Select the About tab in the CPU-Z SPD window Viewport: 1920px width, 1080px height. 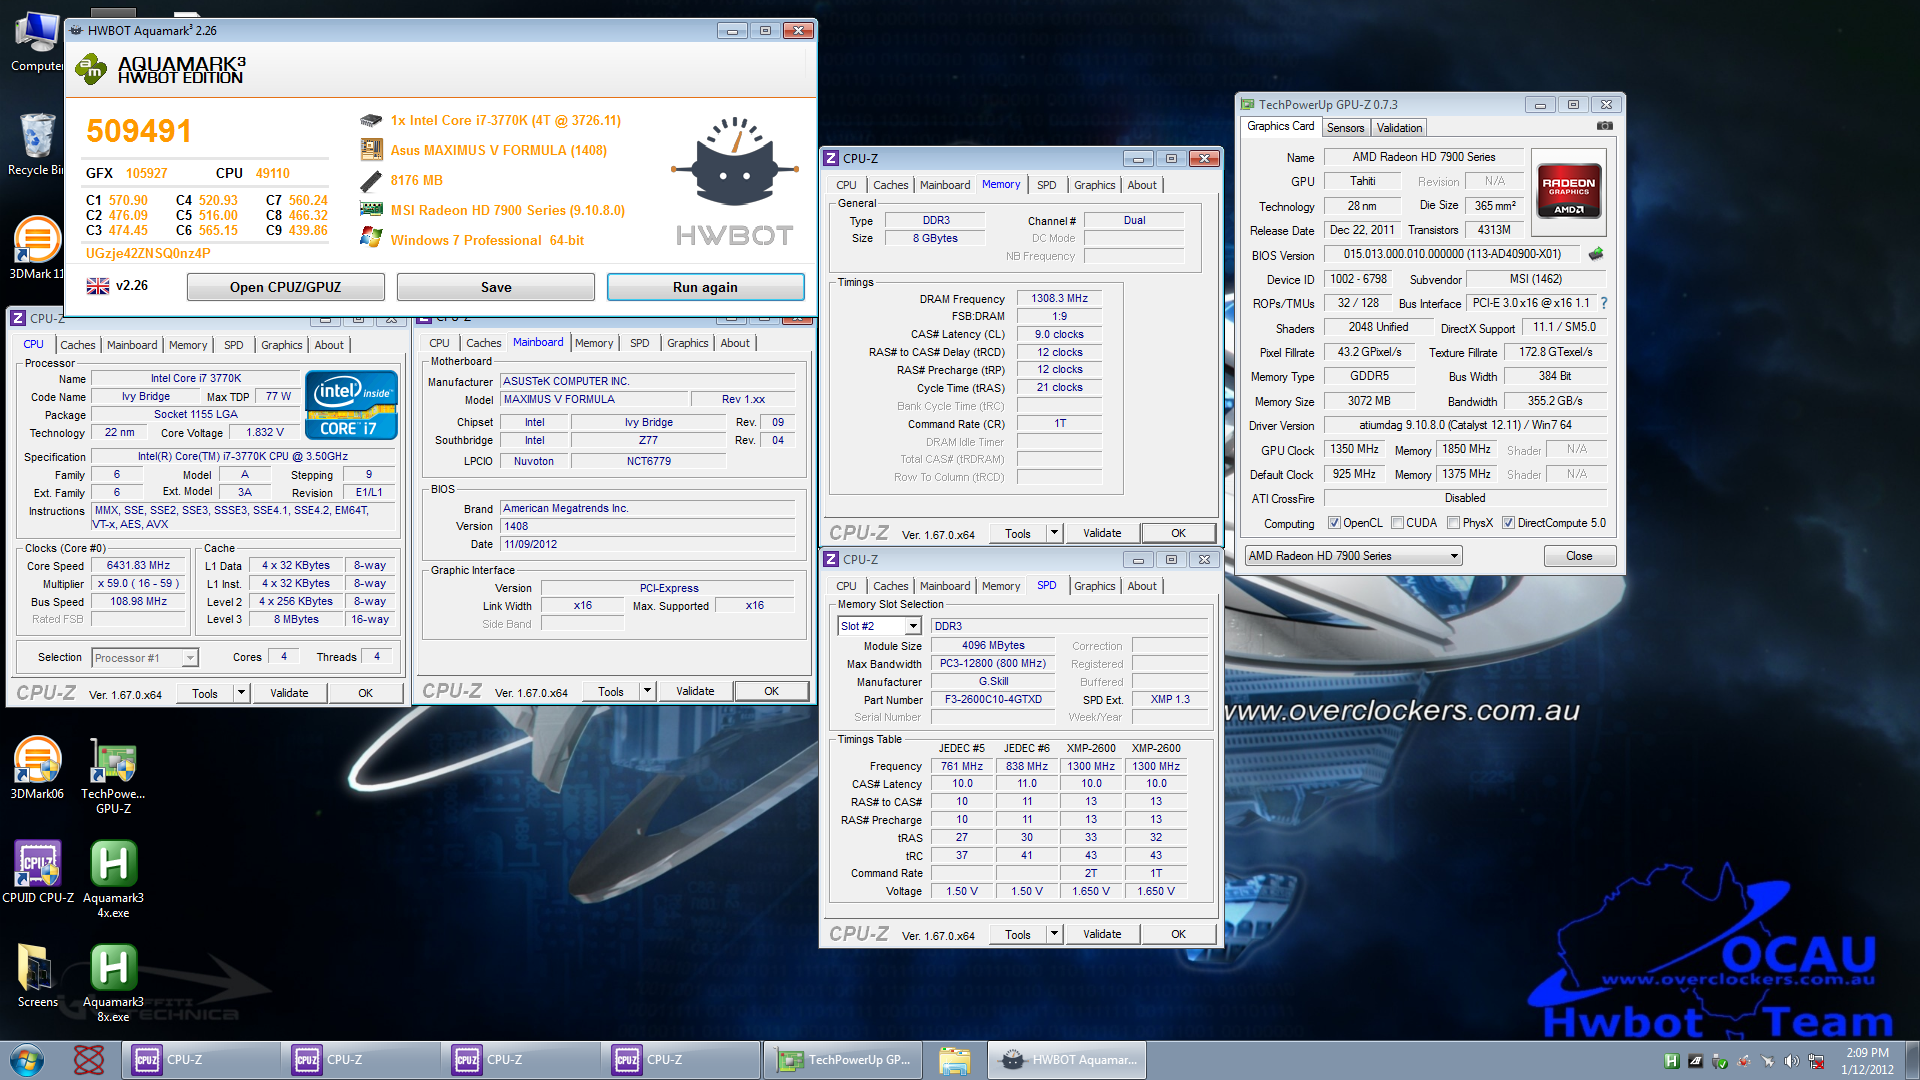point(1142,586)
